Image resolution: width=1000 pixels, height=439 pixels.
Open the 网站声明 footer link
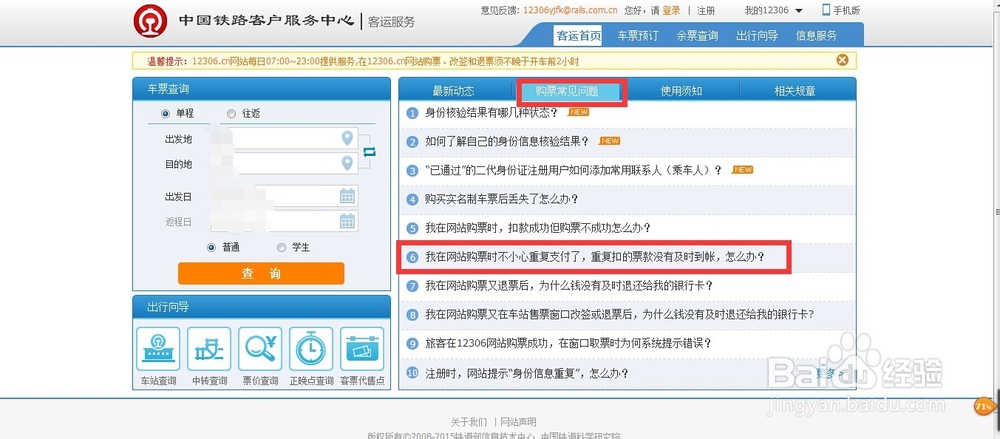[x=518, y=422]
